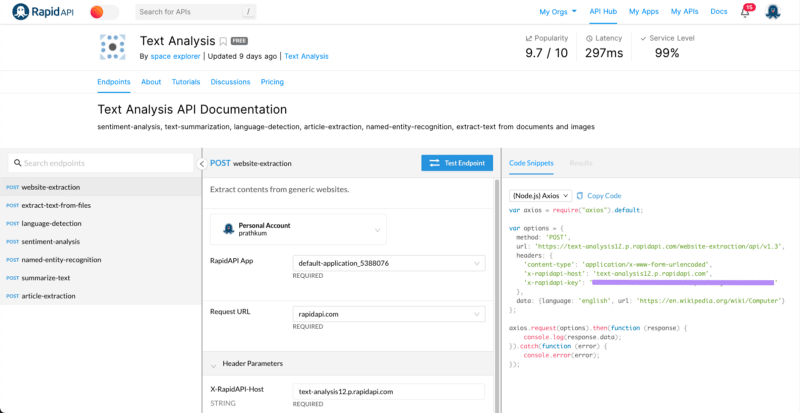Click the Text Analysis API logo
This screenshot has width=800, height=413.
tap(113, 46)
